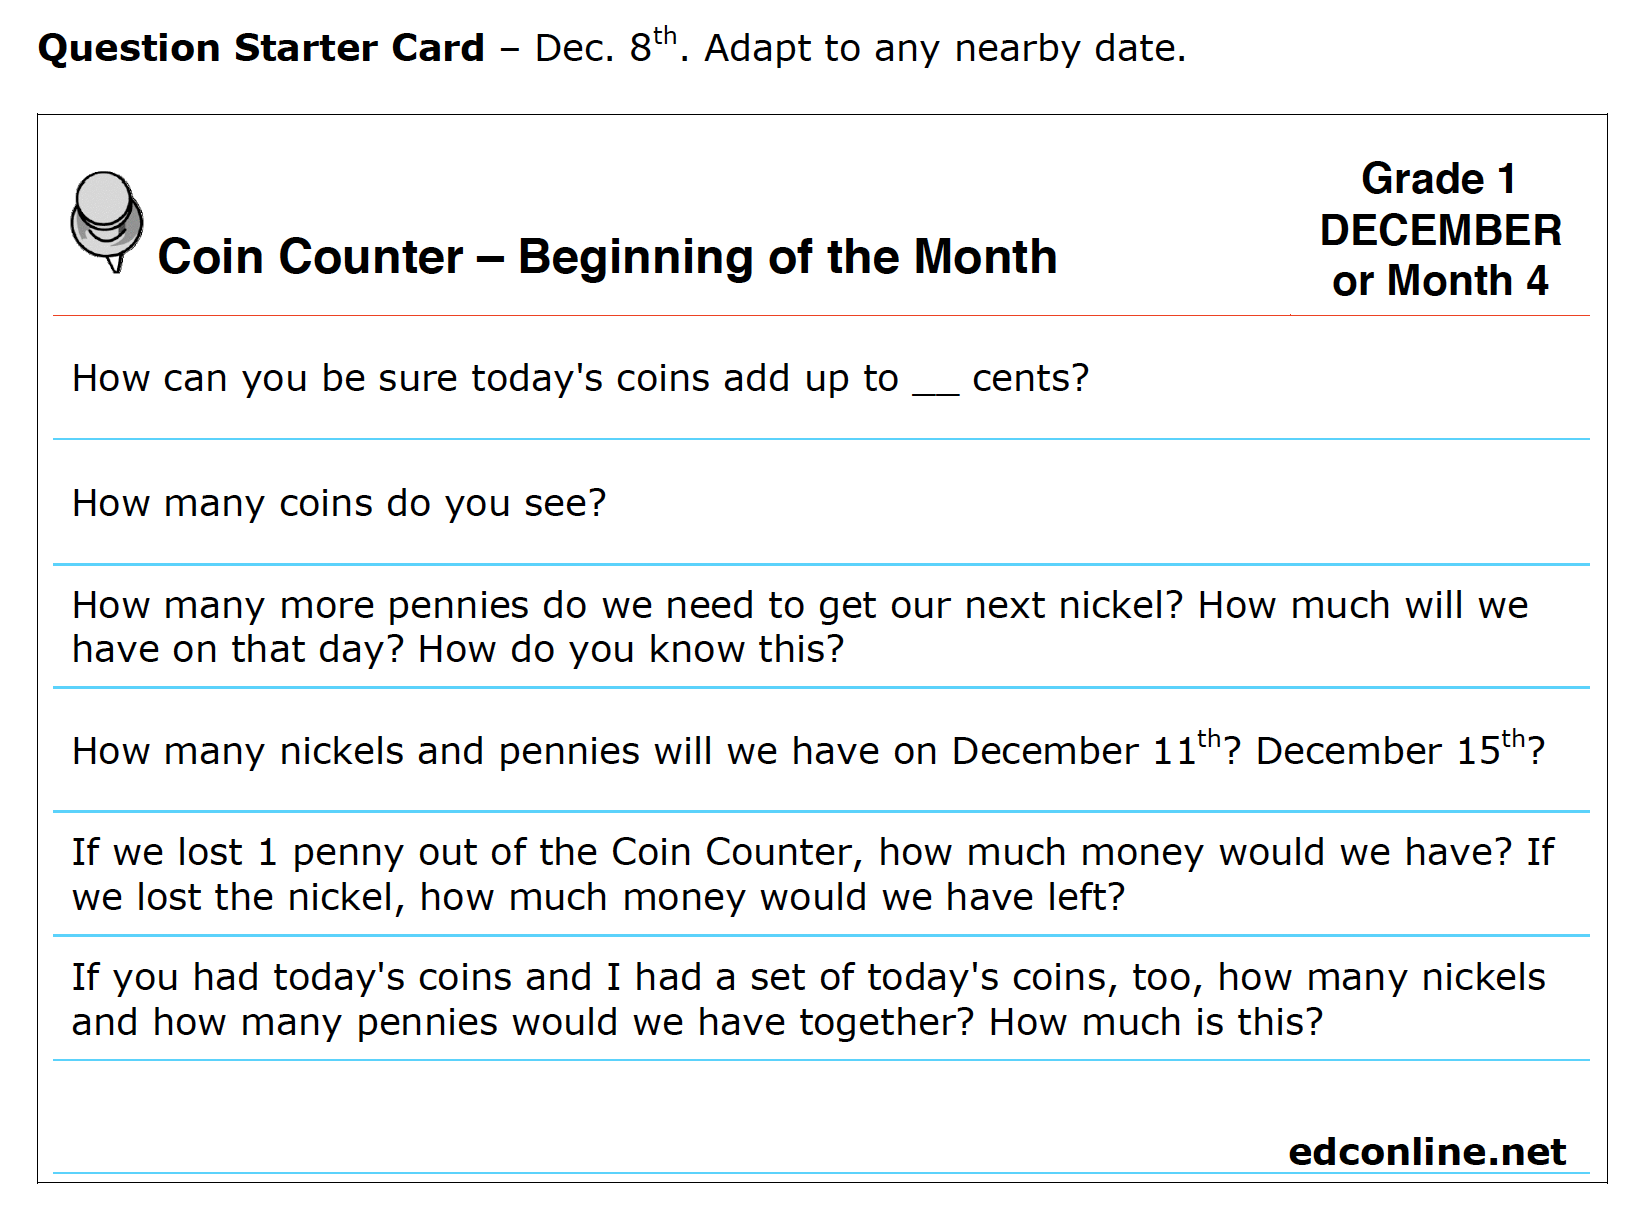Screen dimensions: 1648x1232
Task: Click 'How much is this?' sentence
Action: point(1155,1022)
